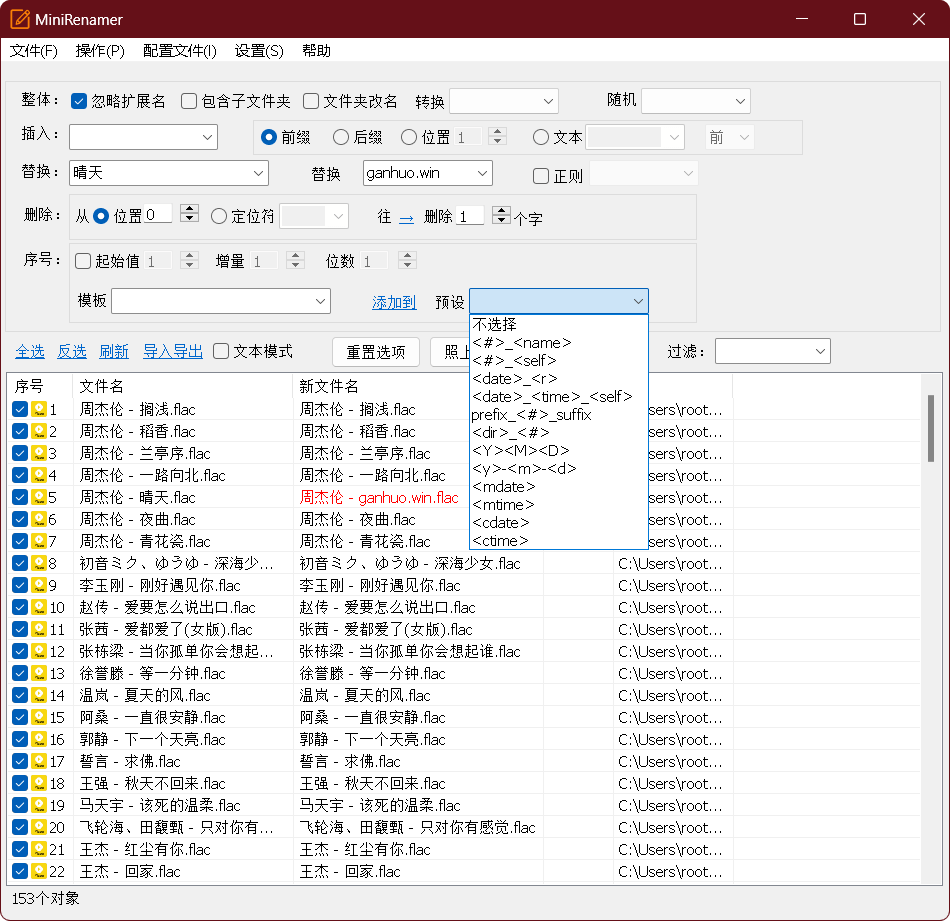Choose <date>_<time>_<self> preset
950x921 pixels.
click(x=559, y=396)
